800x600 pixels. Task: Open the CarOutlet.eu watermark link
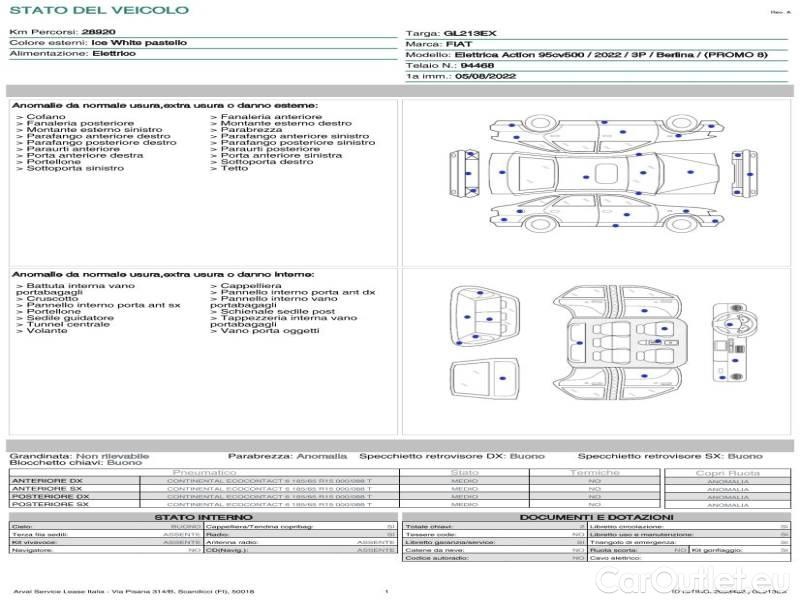point(731,577)
